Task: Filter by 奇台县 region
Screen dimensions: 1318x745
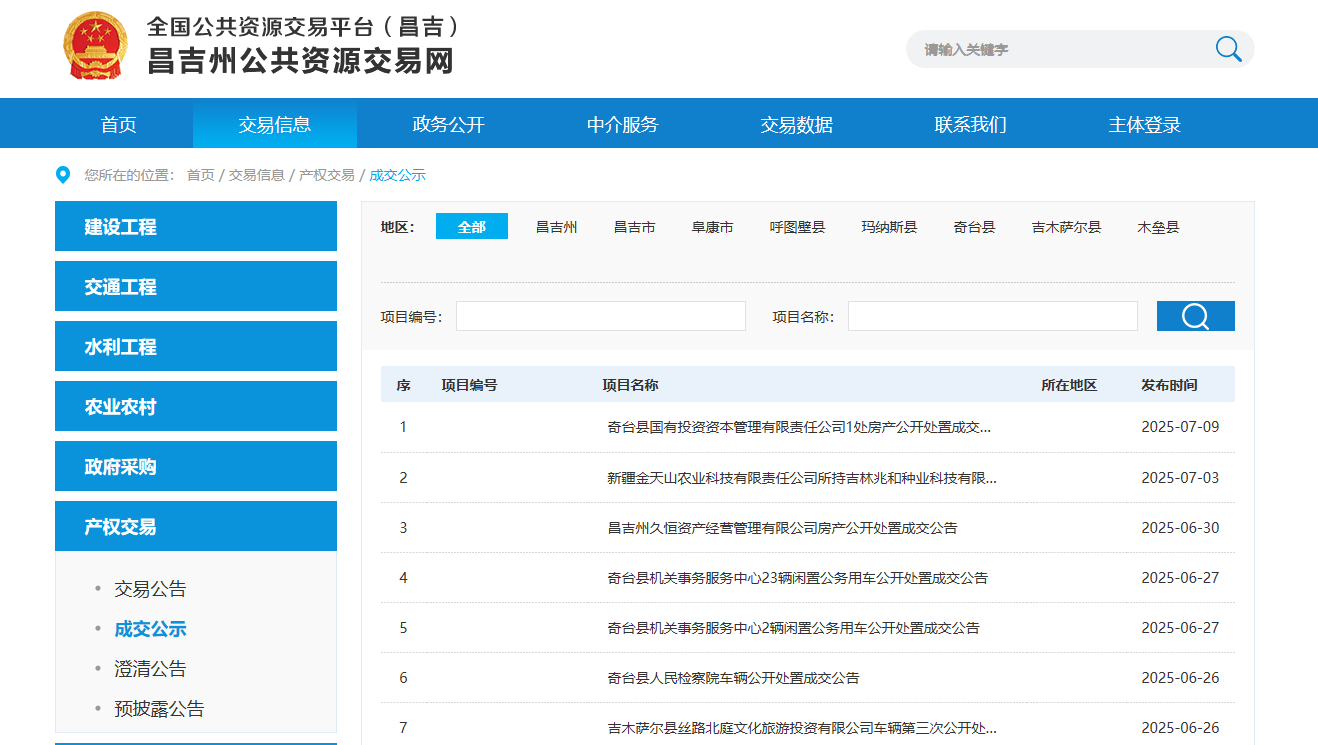Action: pyautogui.click(x=974, y=227)
